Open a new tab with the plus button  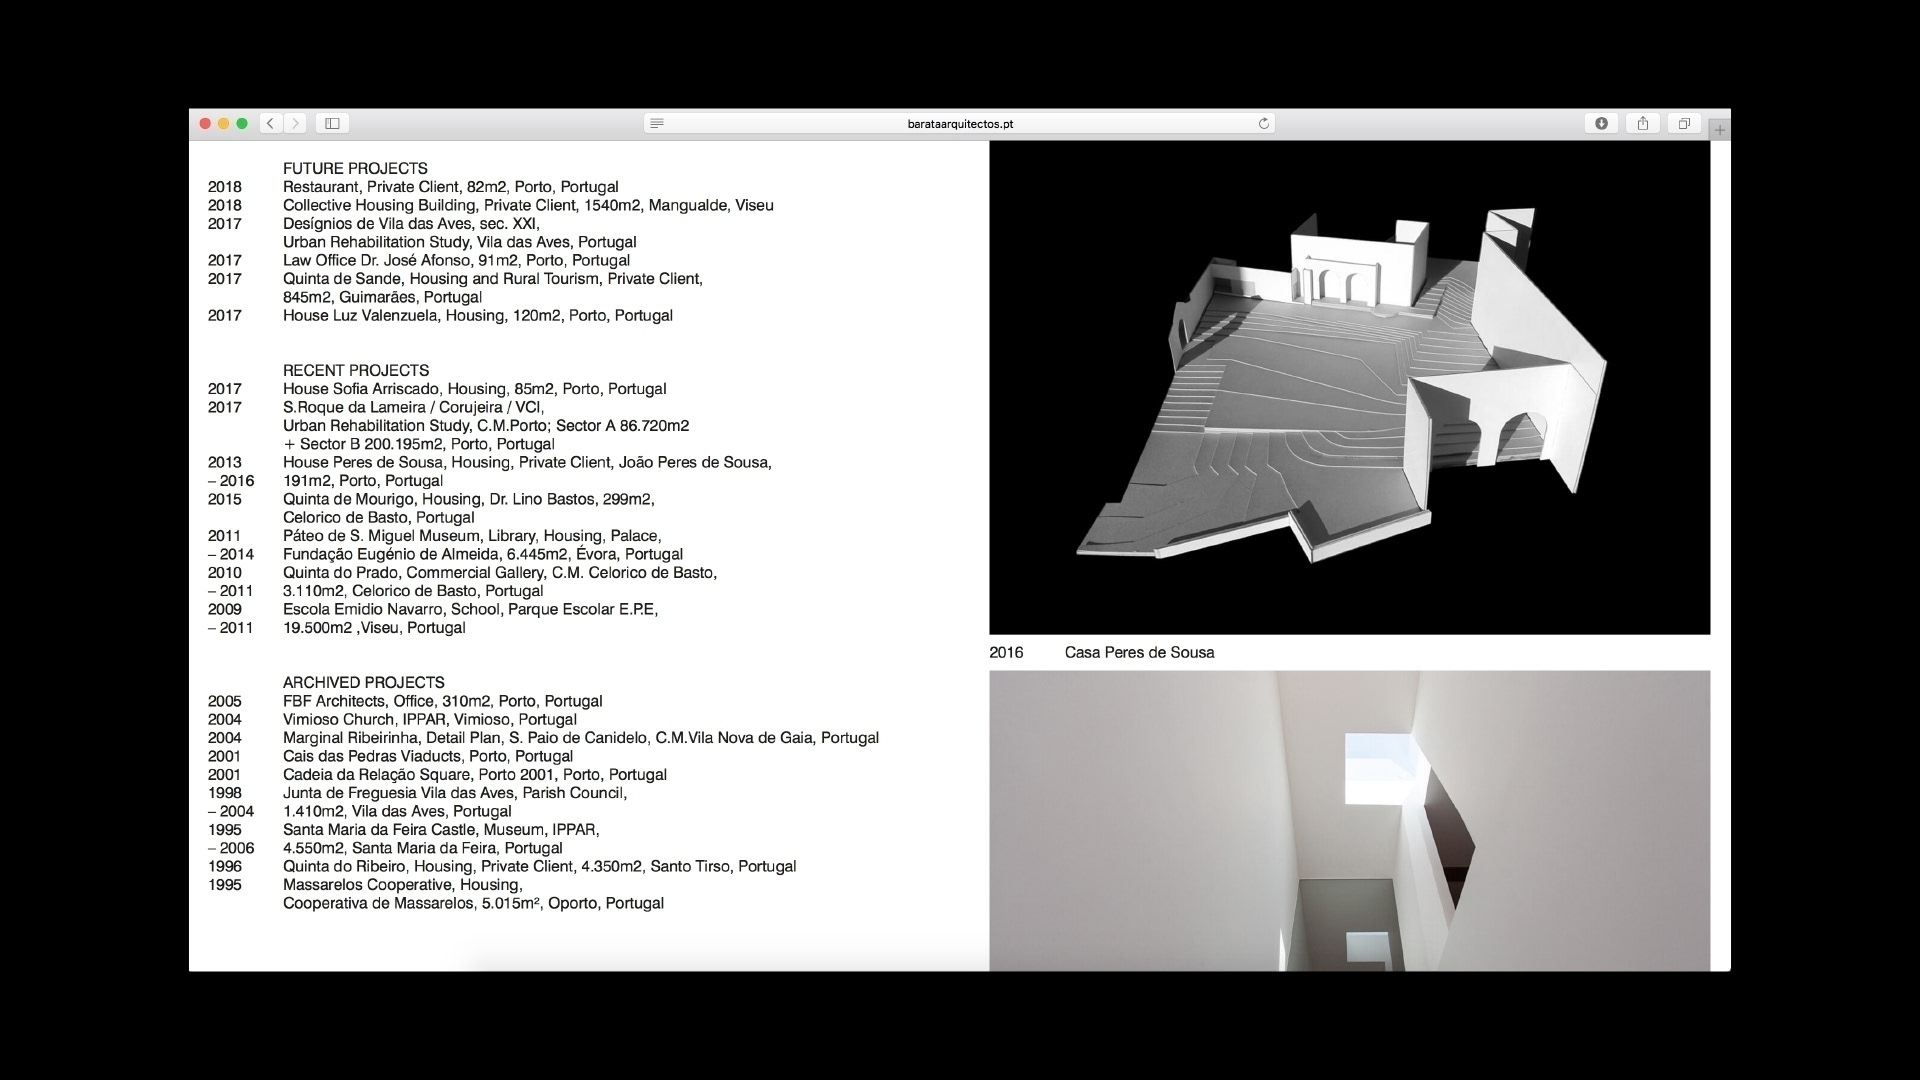(x=1720, y=130)
